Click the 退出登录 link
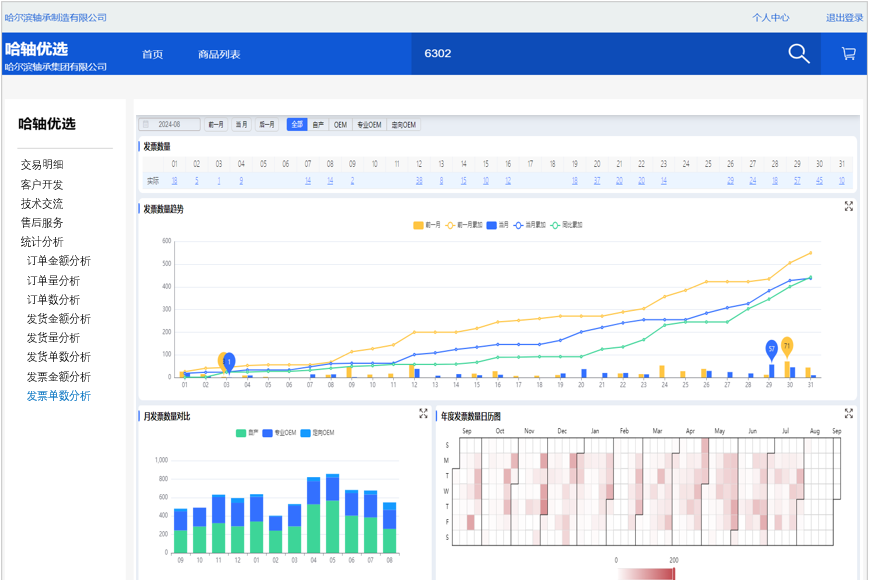870x580 pixels. coord(844,18)
